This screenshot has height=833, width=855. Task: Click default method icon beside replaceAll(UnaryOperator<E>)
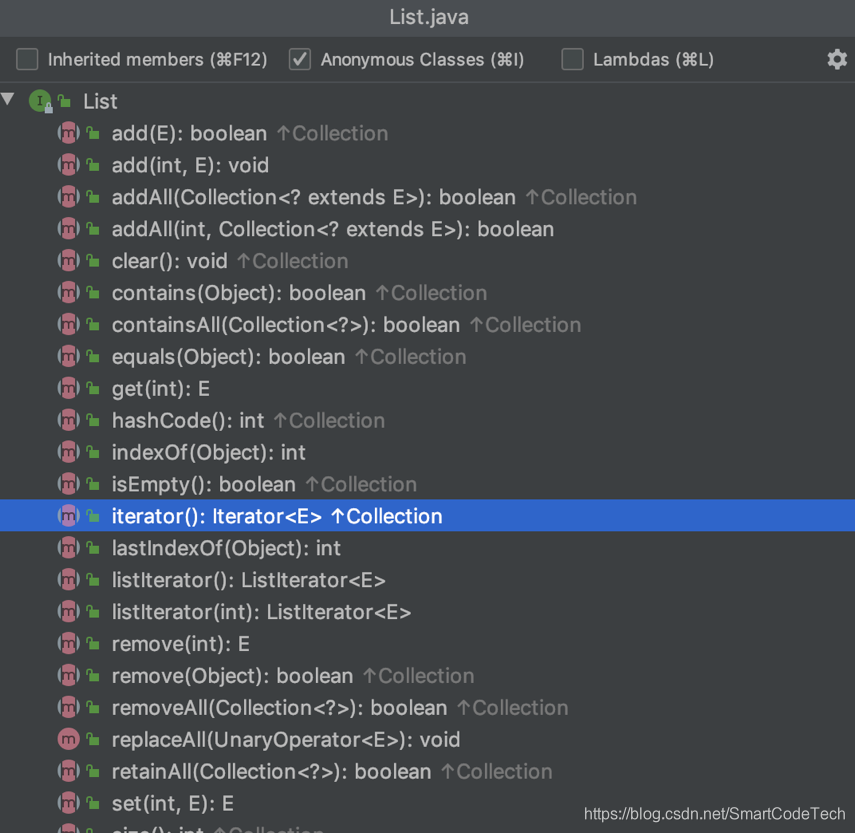click(x=69, y=739)
